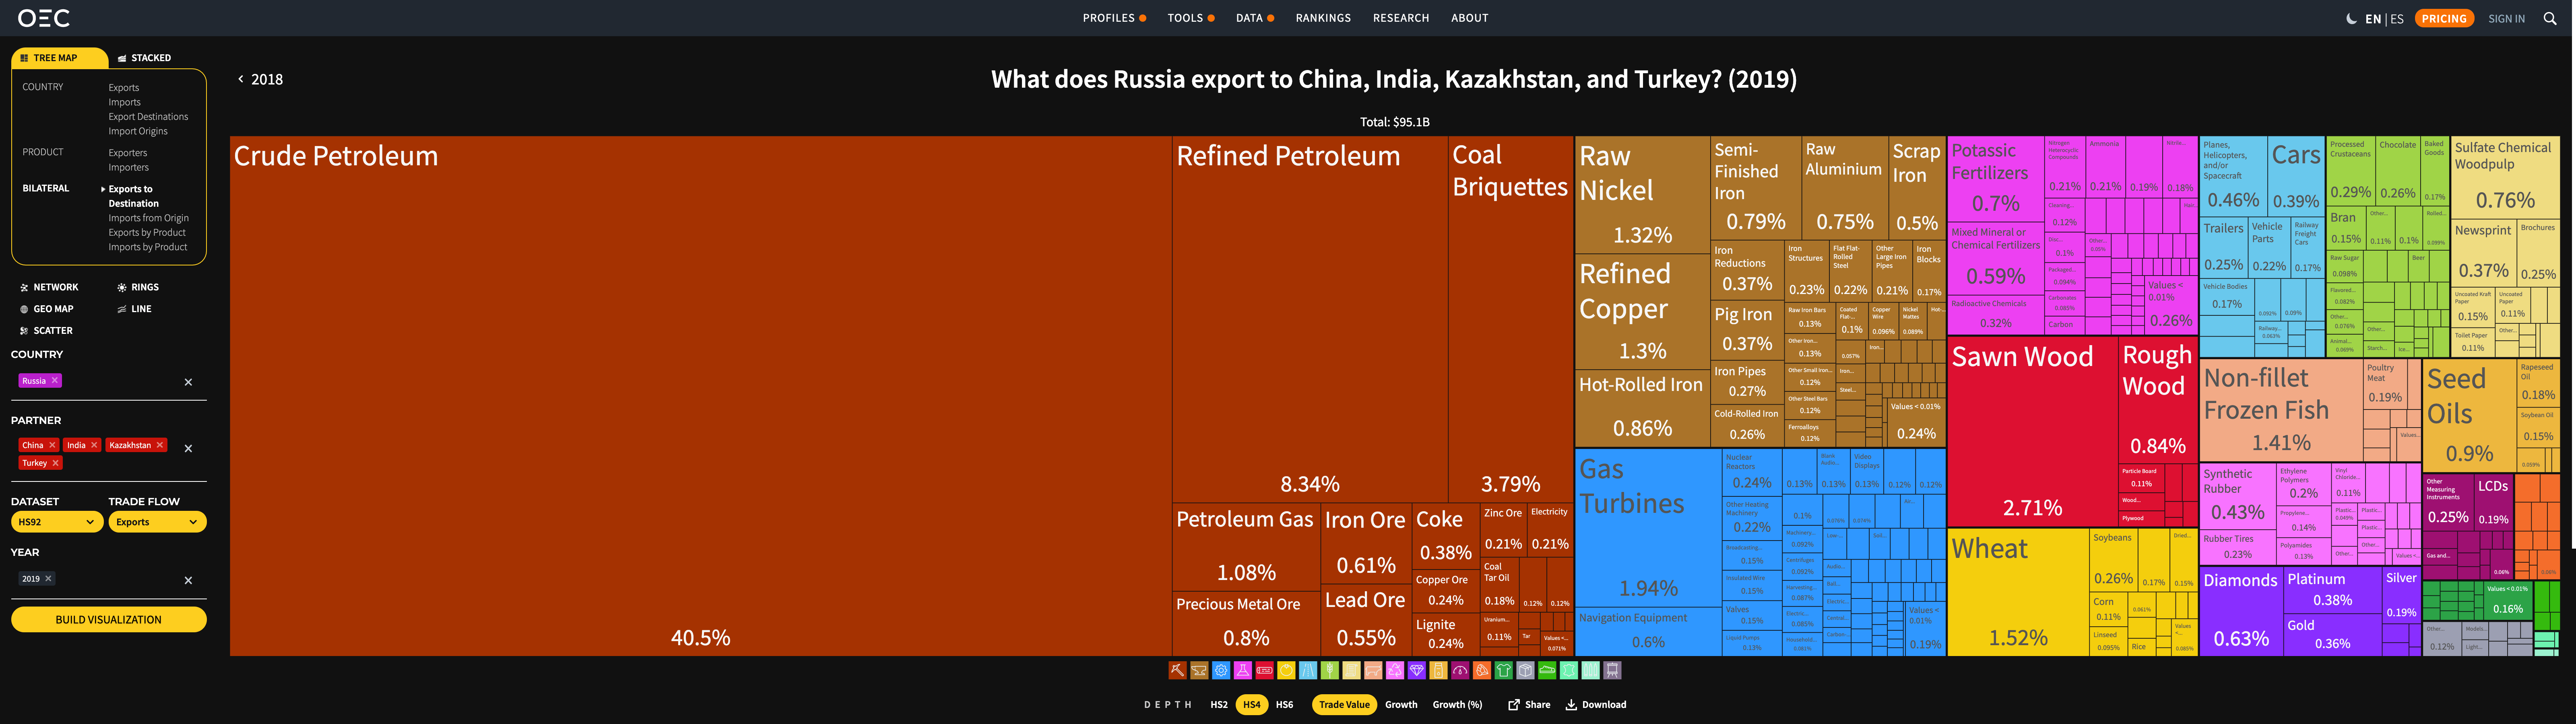This screenshot has width=2576, height=724.
Task: Select HS4 depth option
Action: (x=1252, y=705)
